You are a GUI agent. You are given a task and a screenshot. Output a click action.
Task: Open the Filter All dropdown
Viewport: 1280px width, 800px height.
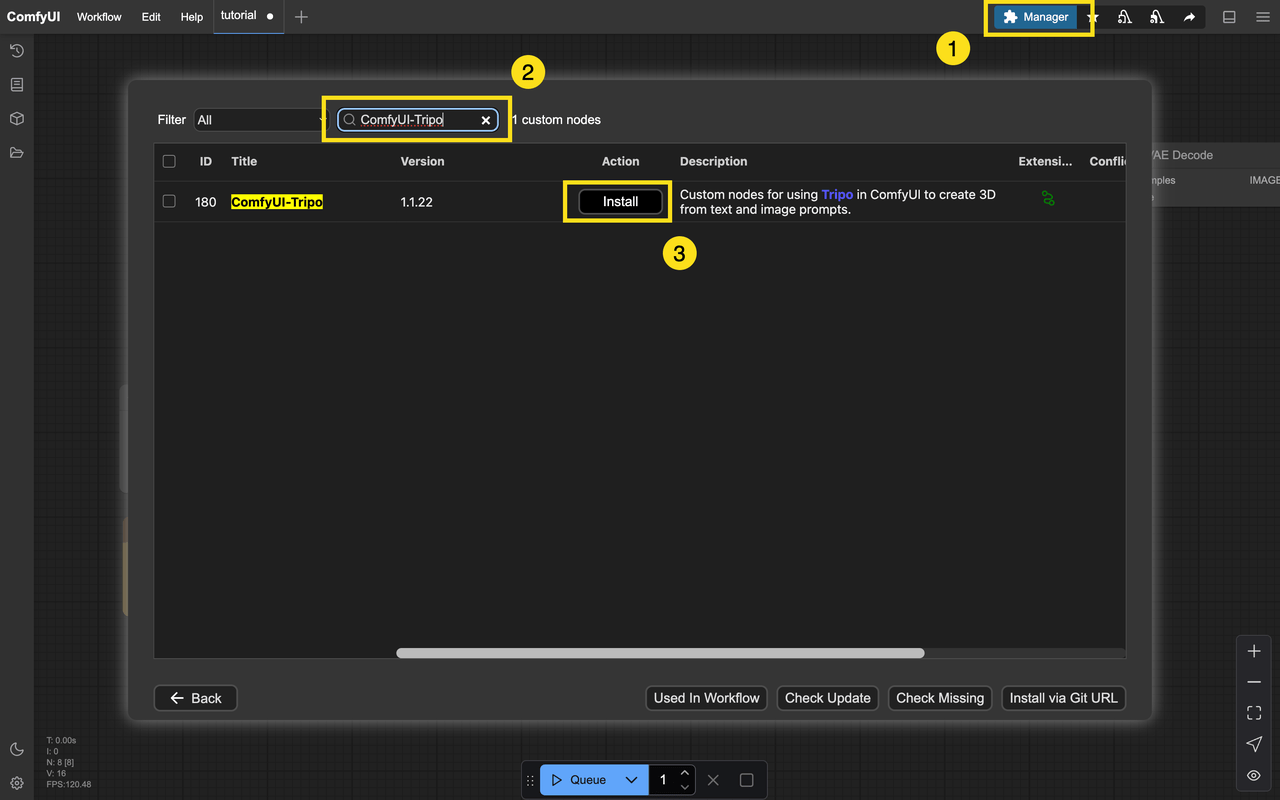point(261,120)
